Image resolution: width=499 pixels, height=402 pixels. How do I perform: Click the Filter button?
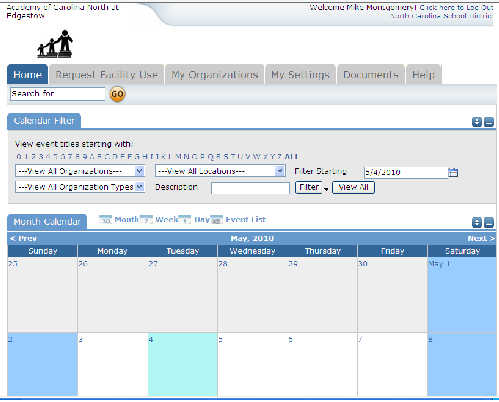coord(309,187)
